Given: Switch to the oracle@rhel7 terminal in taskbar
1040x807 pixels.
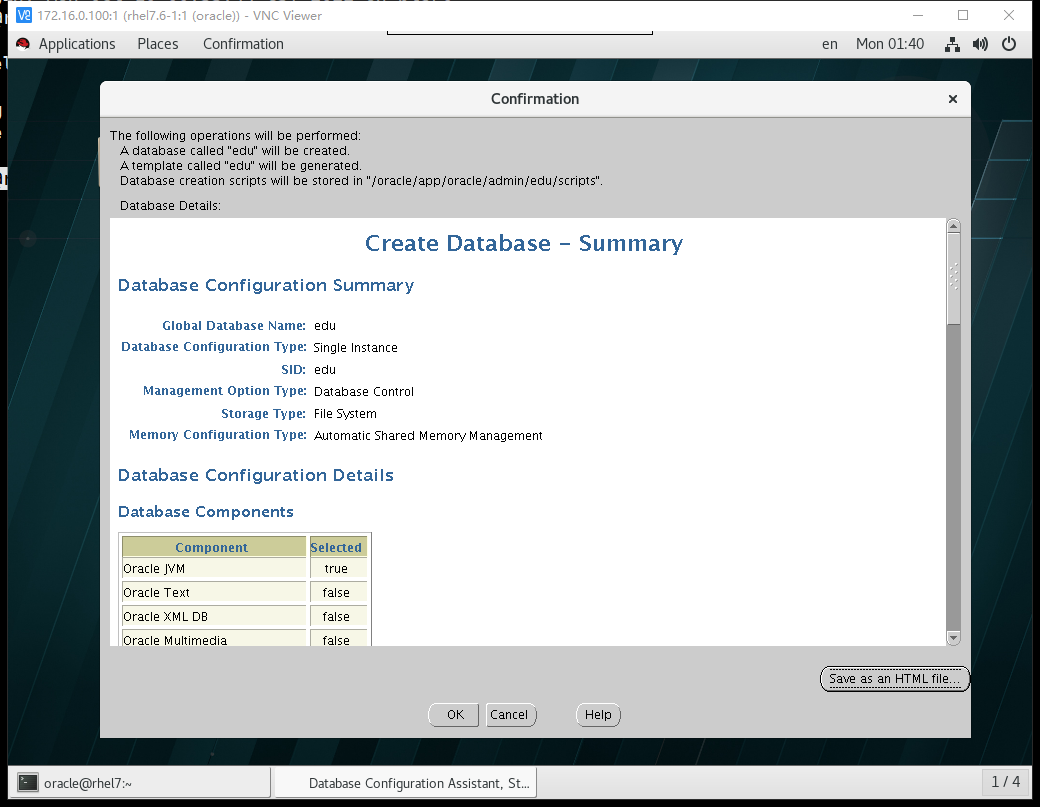Looking at the screenshot, I should click(140, 783).
